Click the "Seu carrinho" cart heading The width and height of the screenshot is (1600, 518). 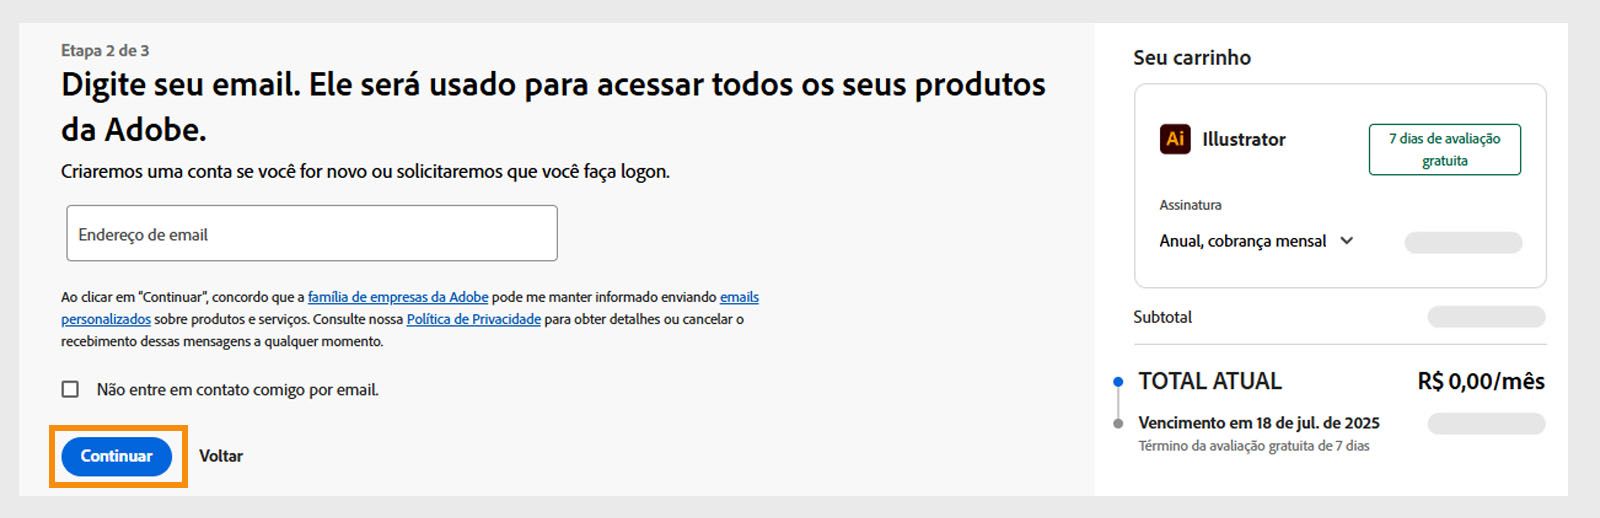1192,58
